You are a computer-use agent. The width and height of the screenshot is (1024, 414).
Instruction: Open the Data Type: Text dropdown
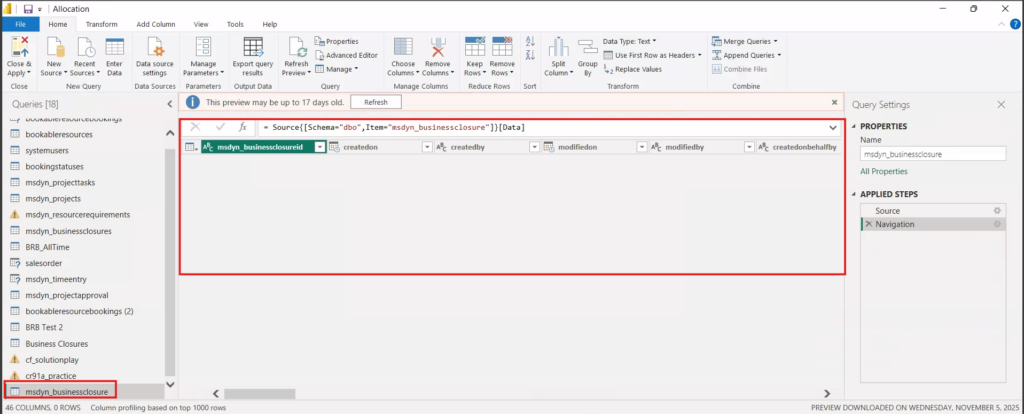click(x=630, y=41)
